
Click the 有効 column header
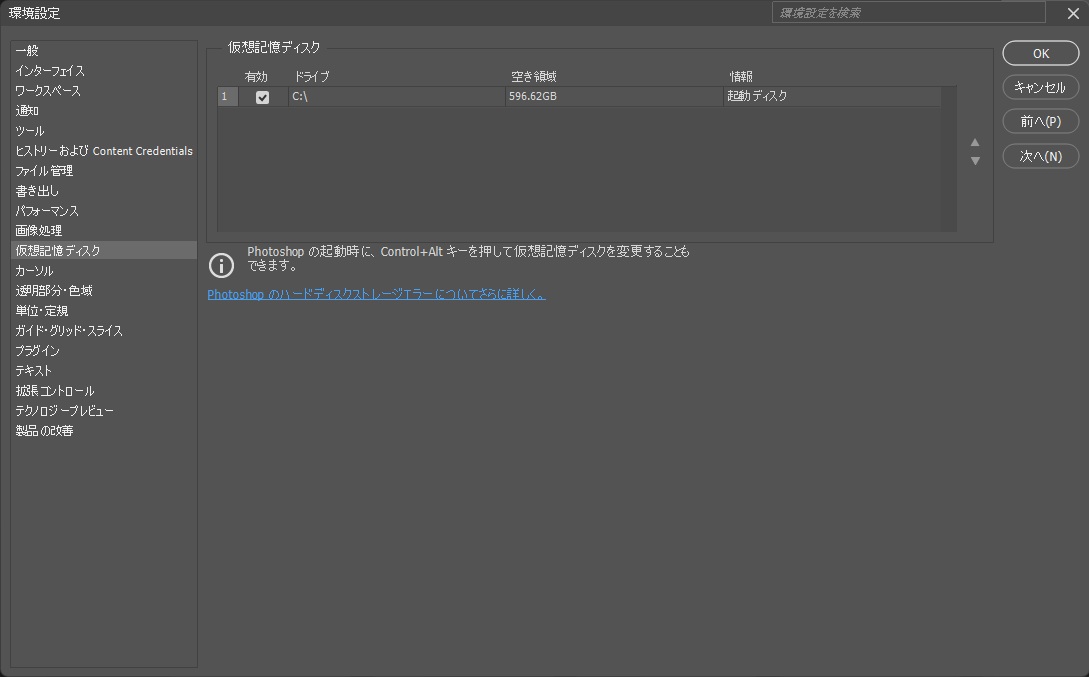point(256,76)
